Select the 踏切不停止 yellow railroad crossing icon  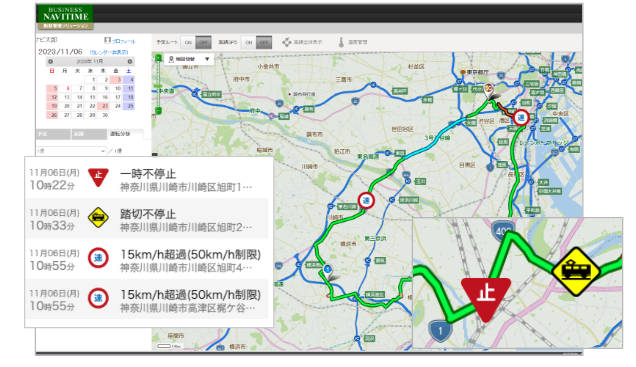[x=98, y=218]
